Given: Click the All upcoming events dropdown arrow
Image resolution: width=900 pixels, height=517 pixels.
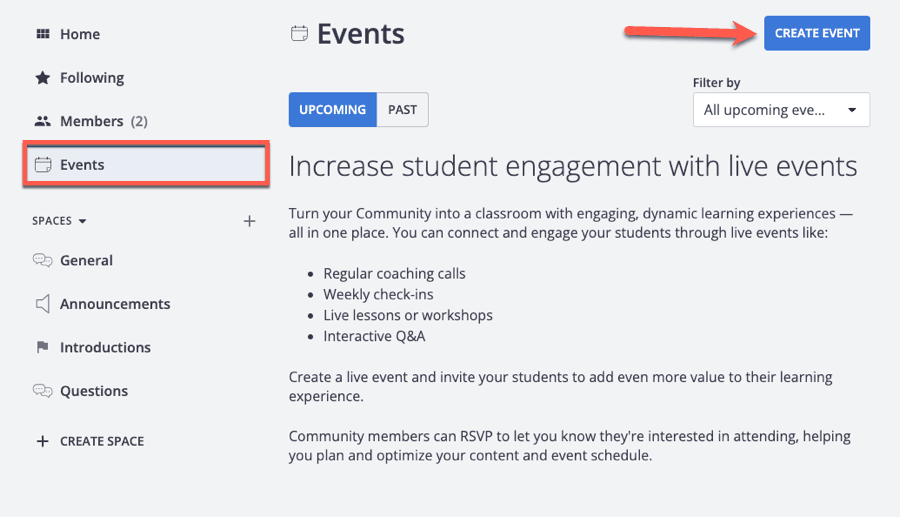Looking at the screenshot, I should pyautogui.click(x=851, y=110).
